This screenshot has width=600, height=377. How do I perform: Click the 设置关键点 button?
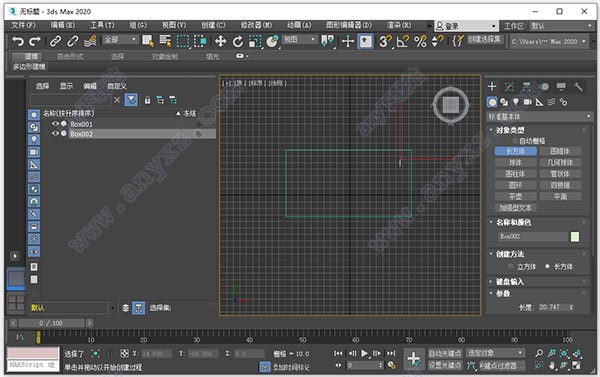click(445, 365)
